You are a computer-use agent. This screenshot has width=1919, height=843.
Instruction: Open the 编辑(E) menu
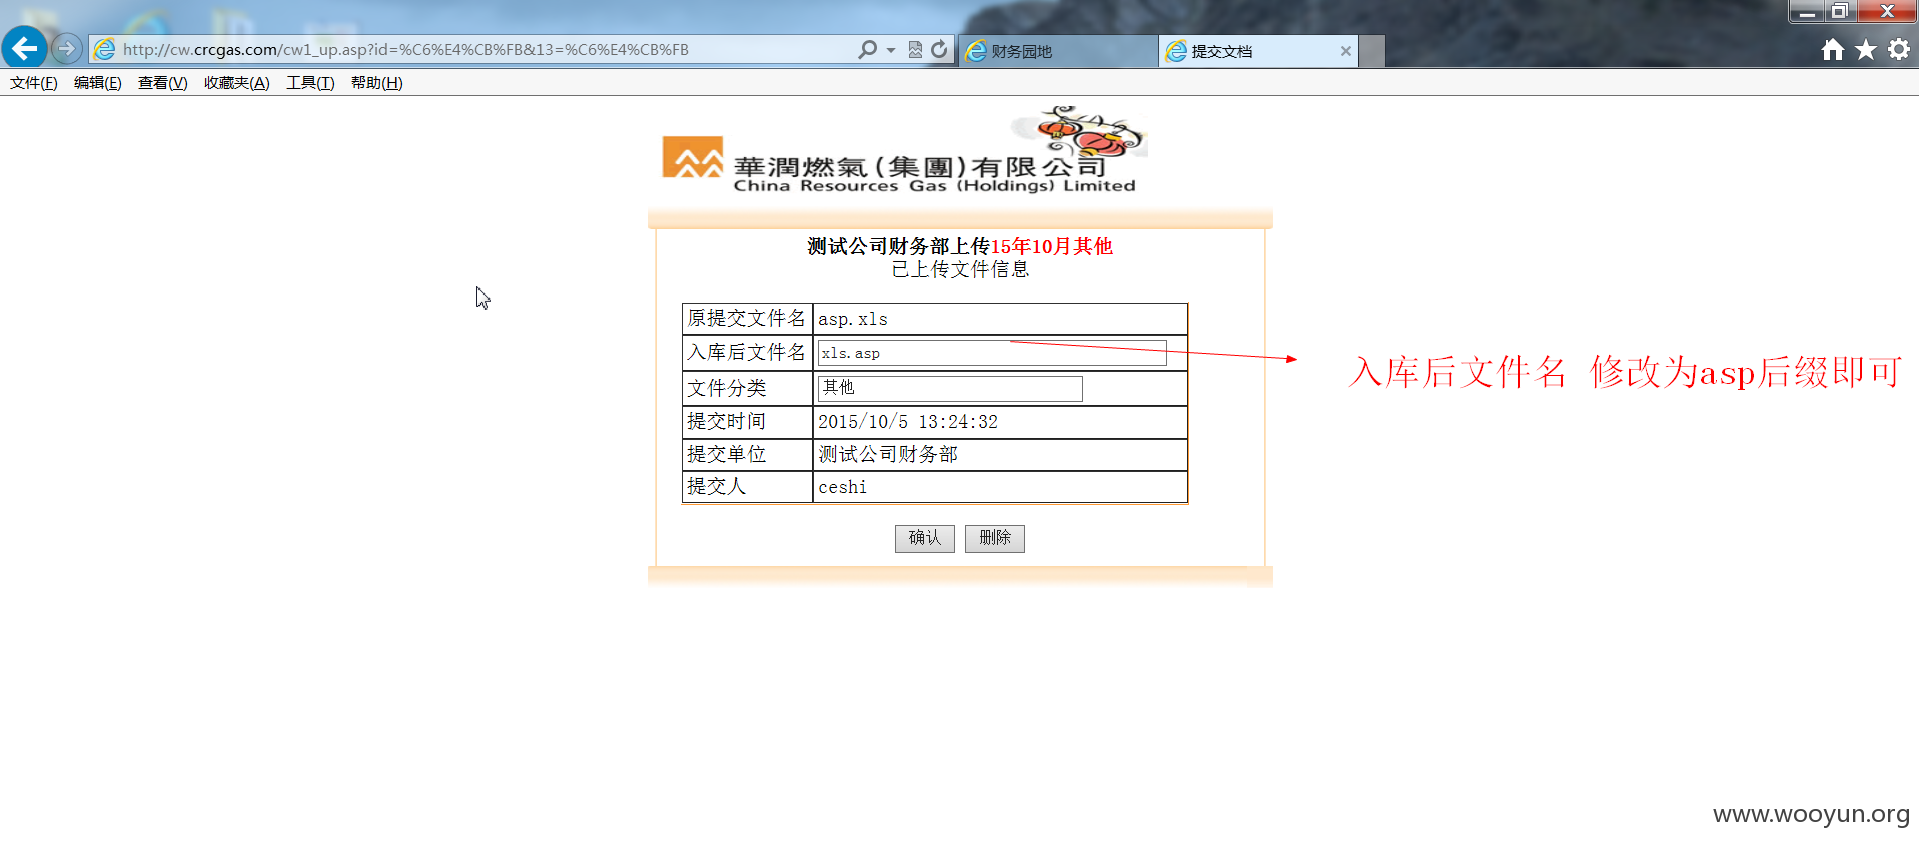98,83
